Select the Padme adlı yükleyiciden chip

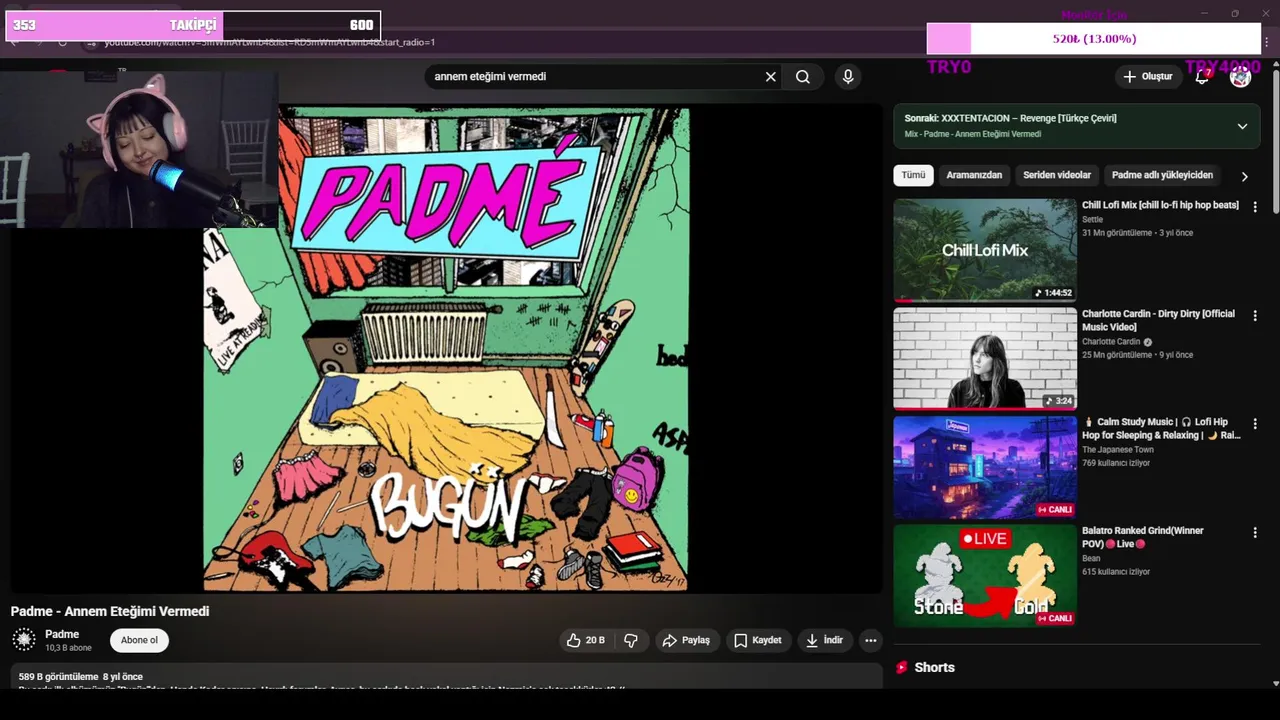click(1162, 175)
